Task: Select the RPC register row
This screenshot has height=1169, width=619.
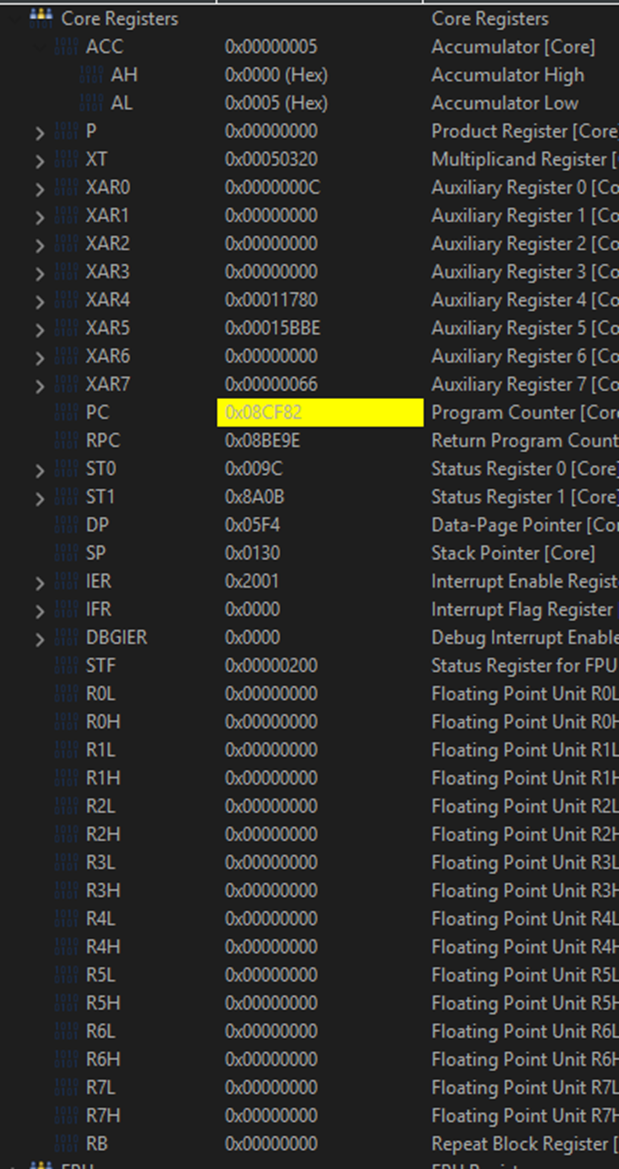Action: (310, 441)
